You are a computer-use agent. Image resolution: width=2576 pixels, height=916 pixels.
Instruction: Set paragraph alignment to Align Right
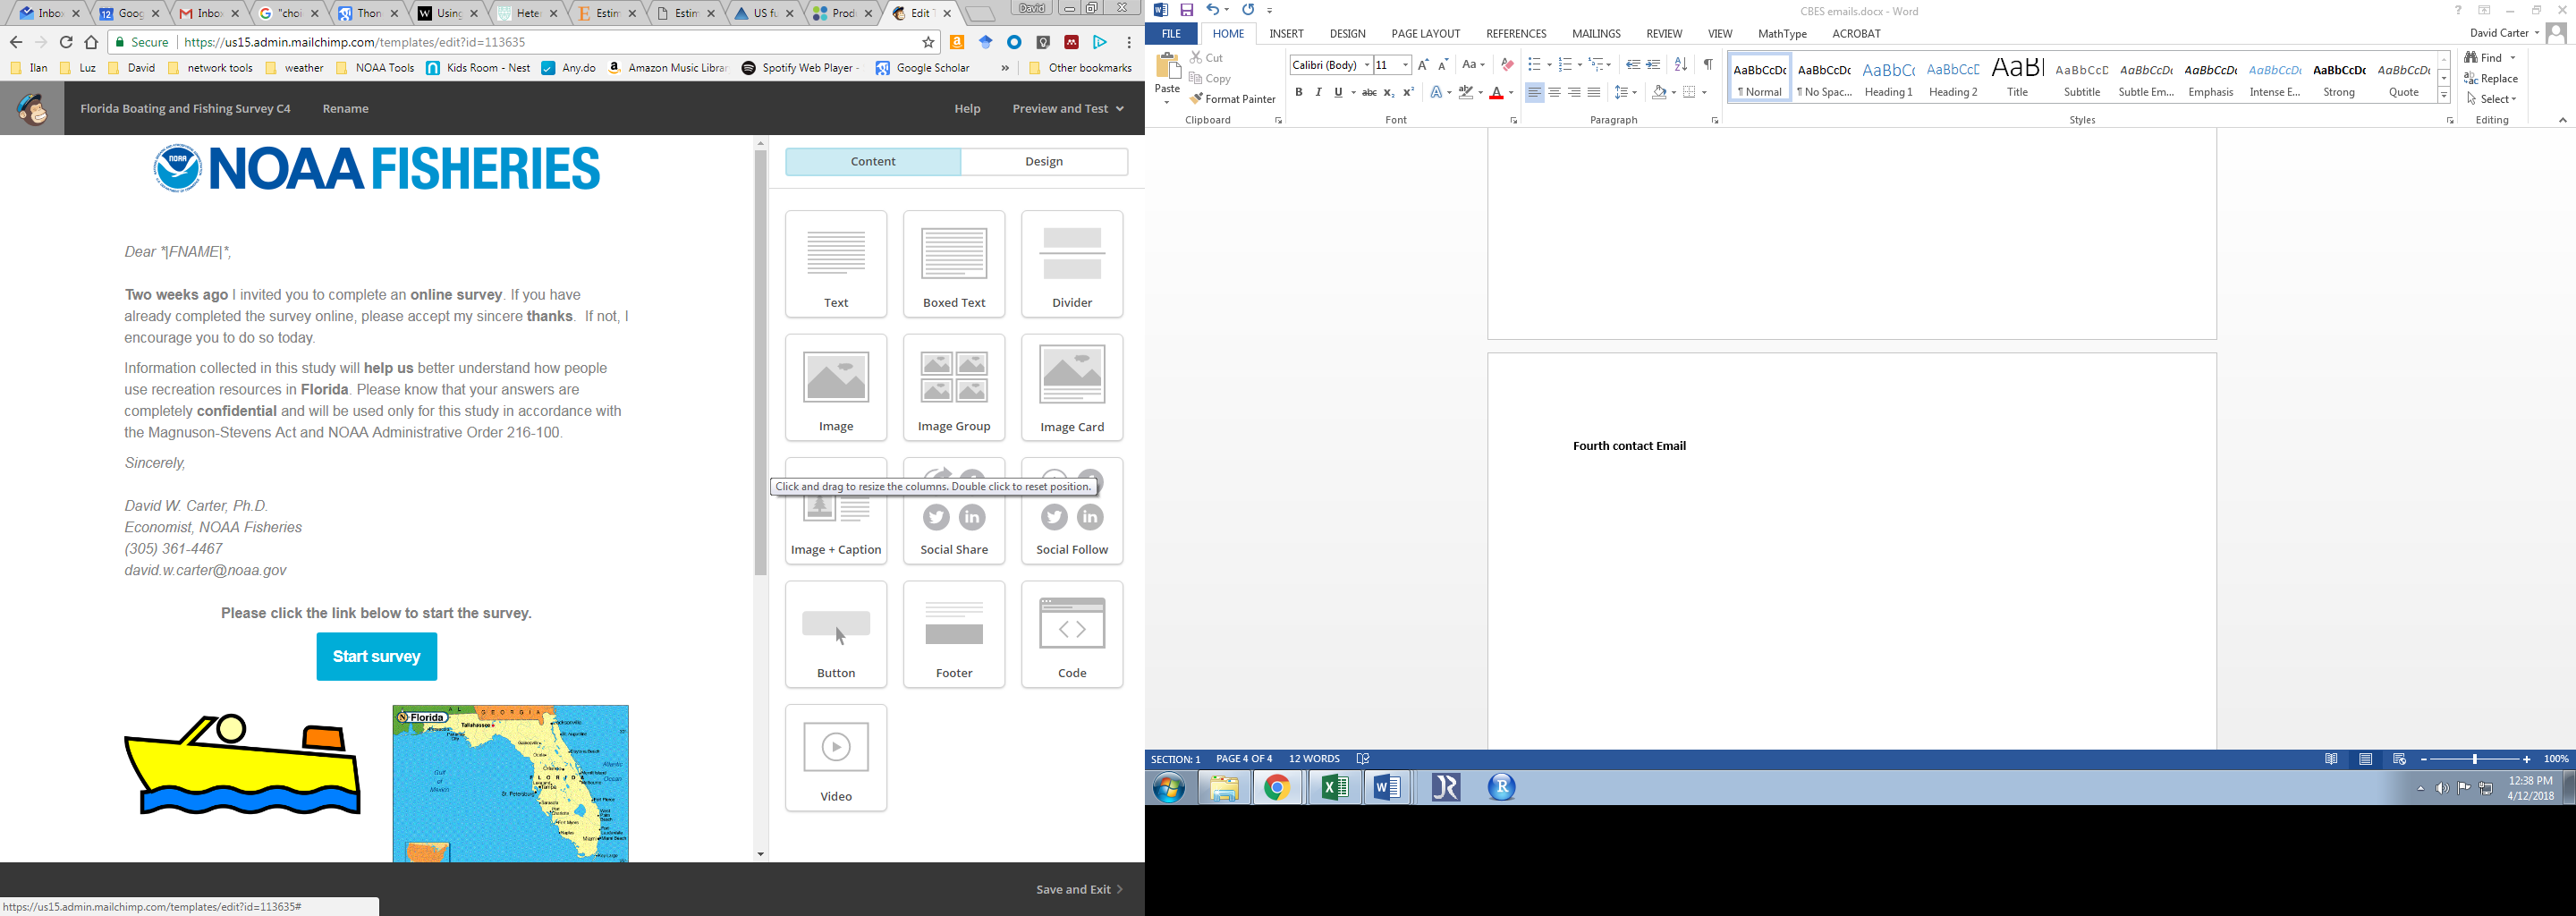click(x=1574, y=93)
